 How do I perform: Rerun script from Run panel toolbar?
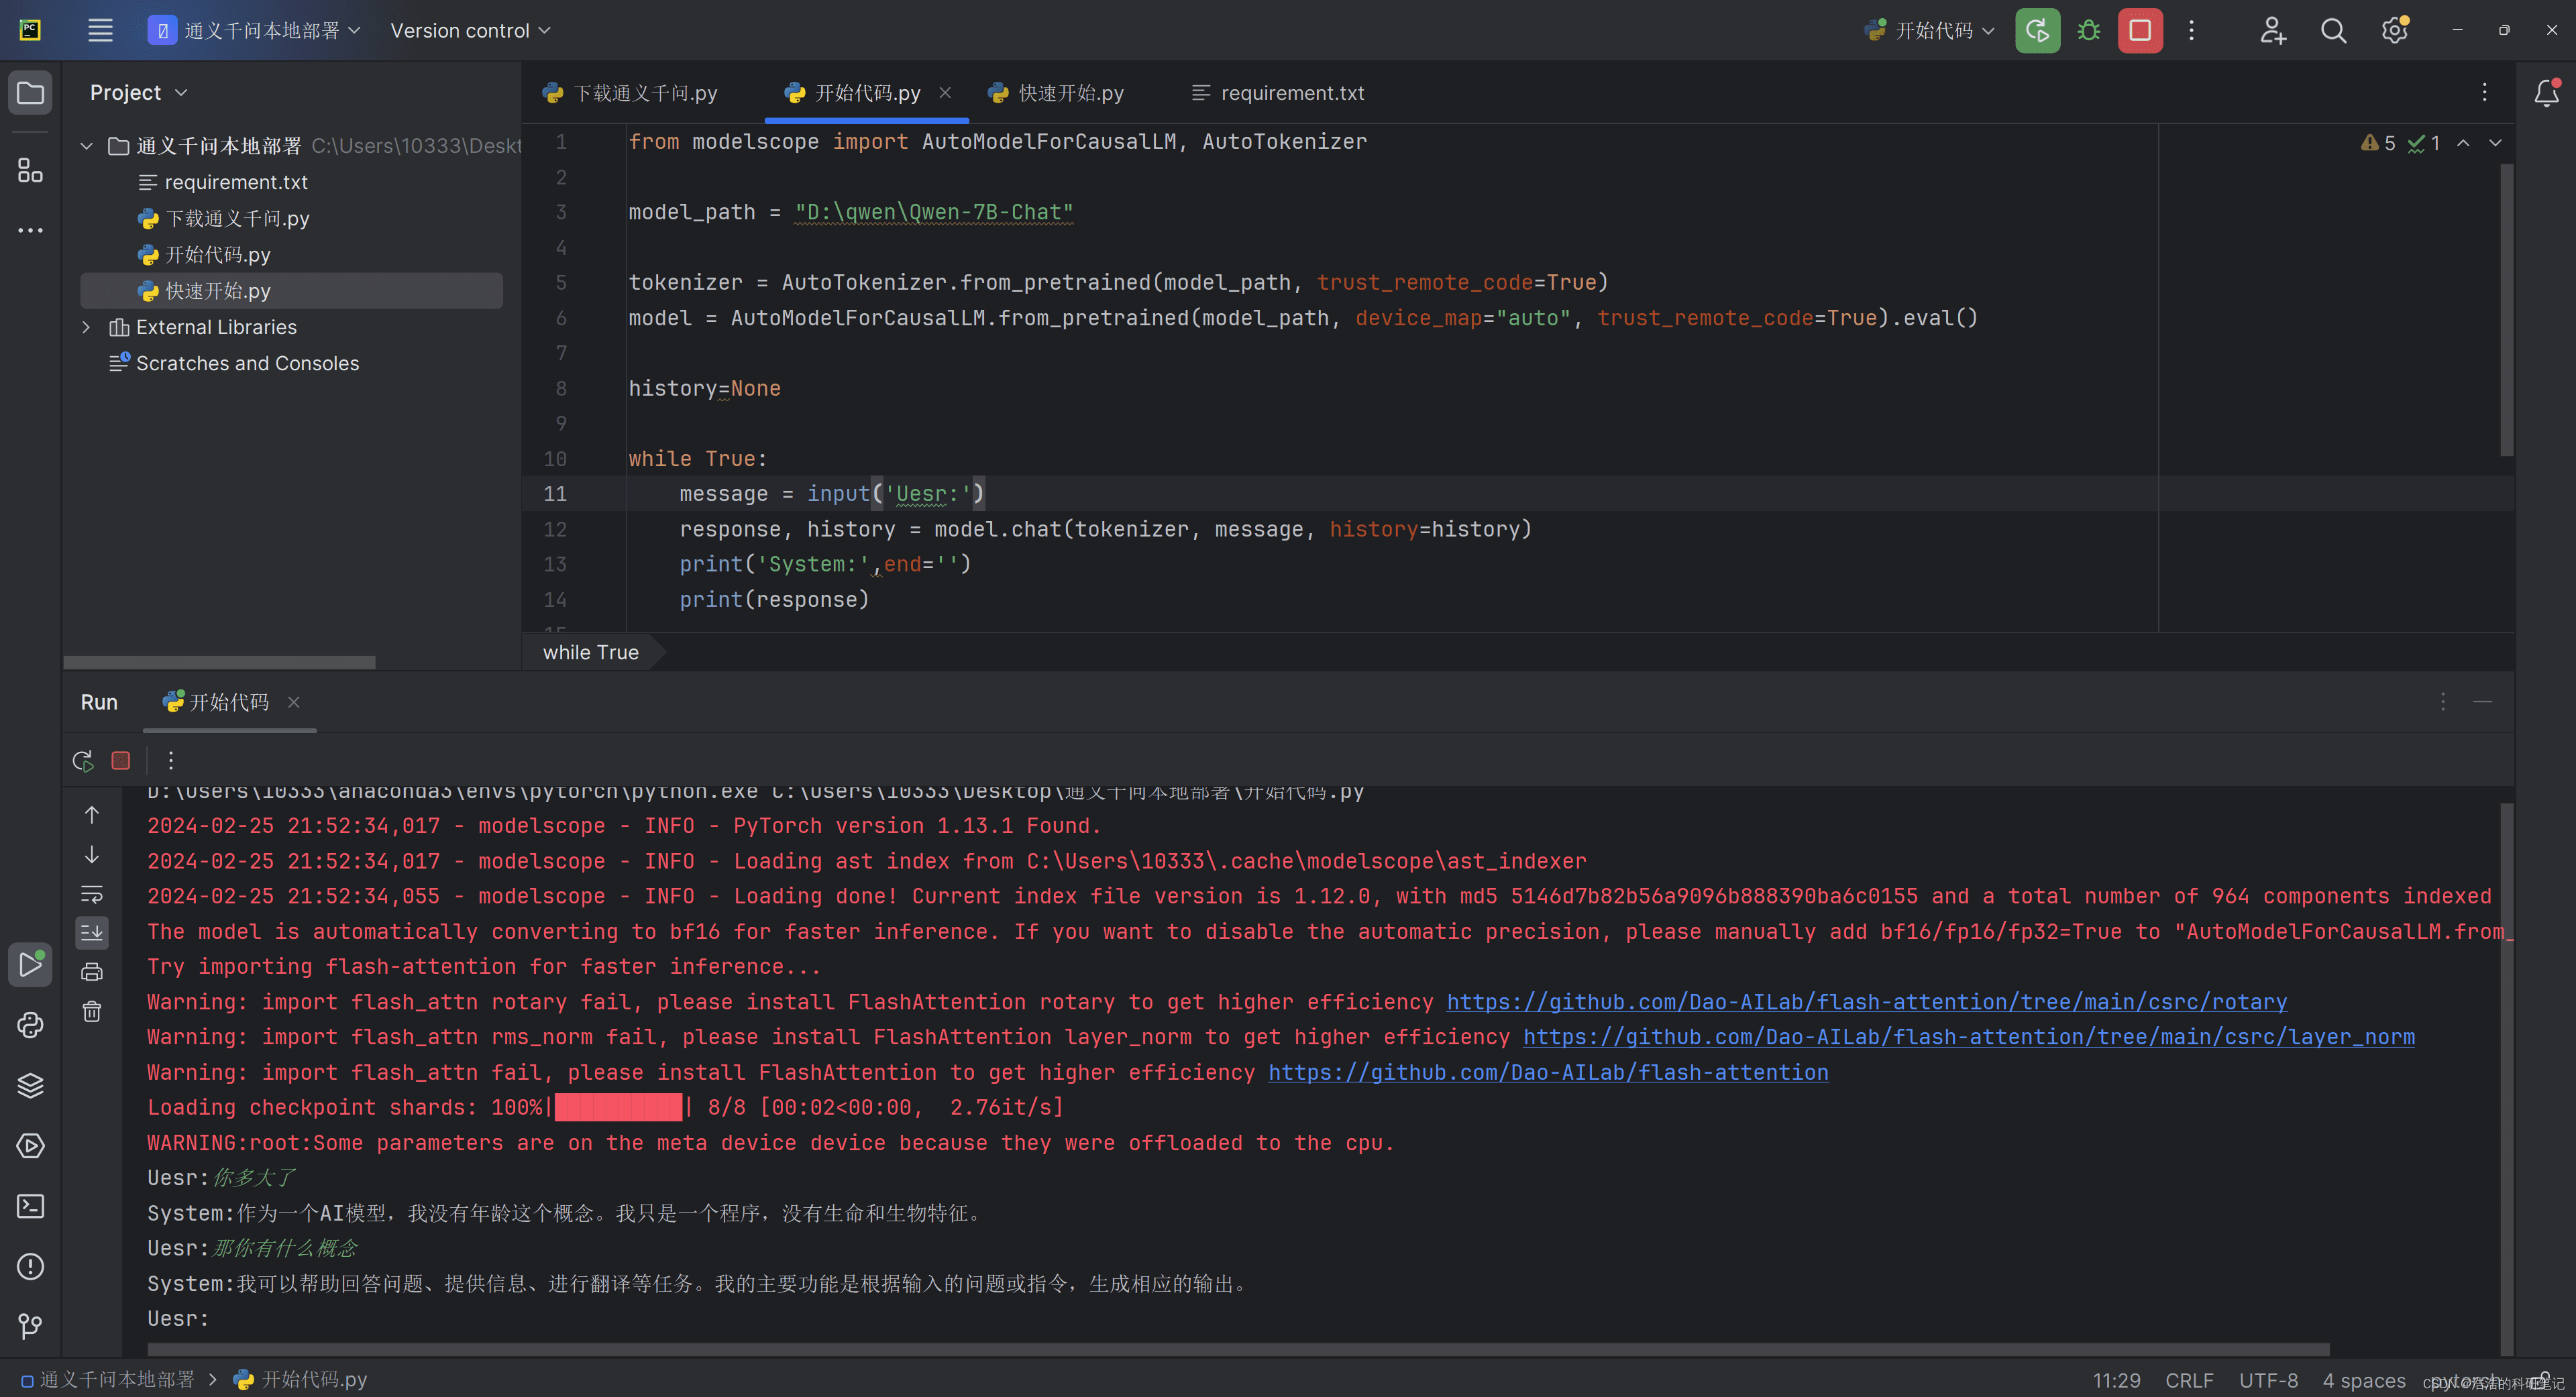83,760
